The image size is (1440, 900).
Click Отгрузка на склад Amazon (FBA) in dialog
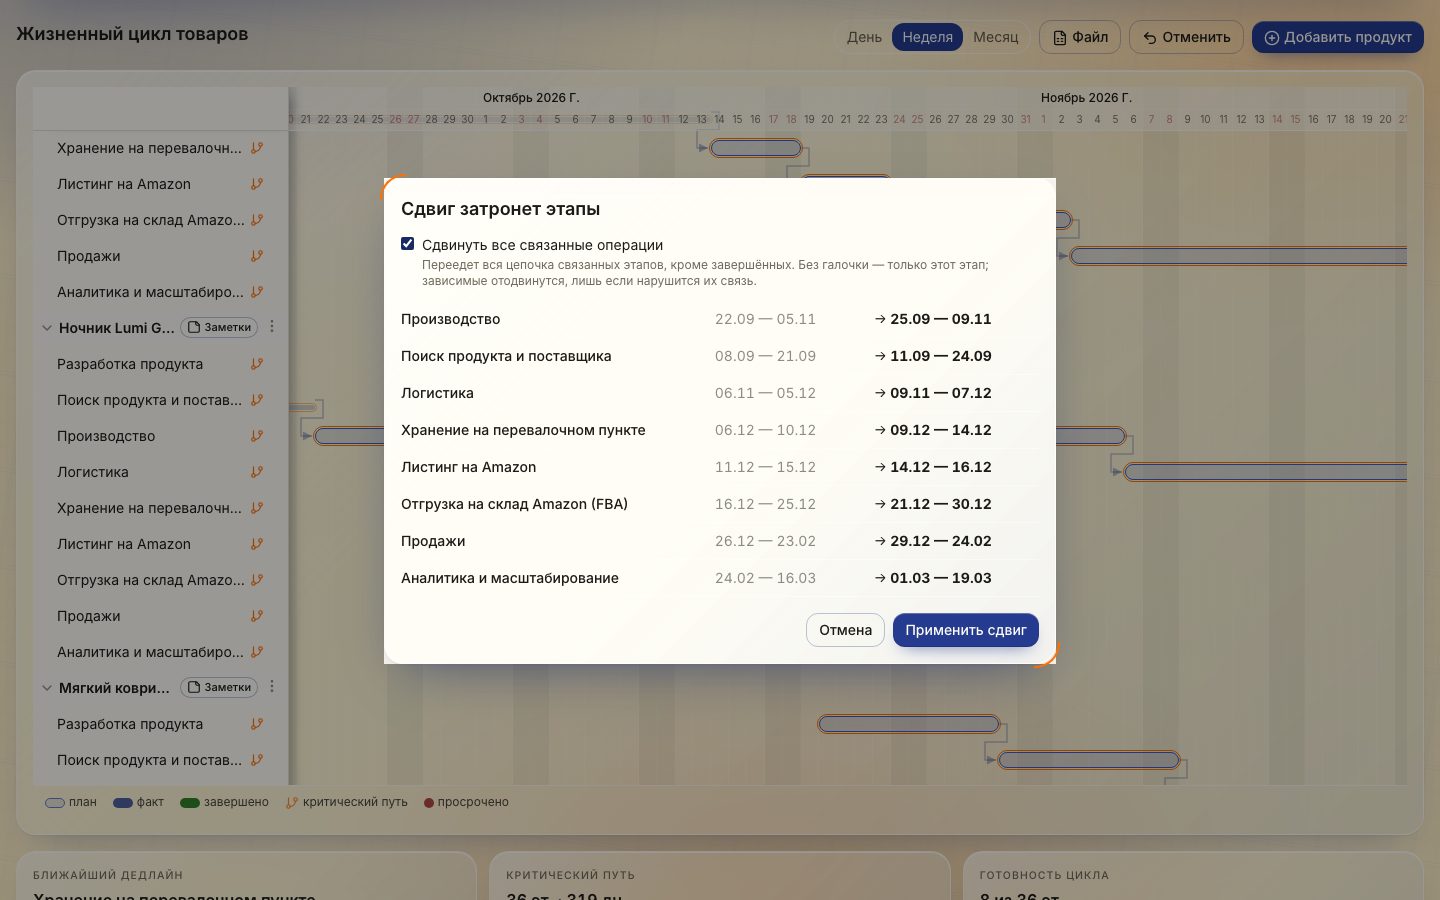(x=514, y=504)
